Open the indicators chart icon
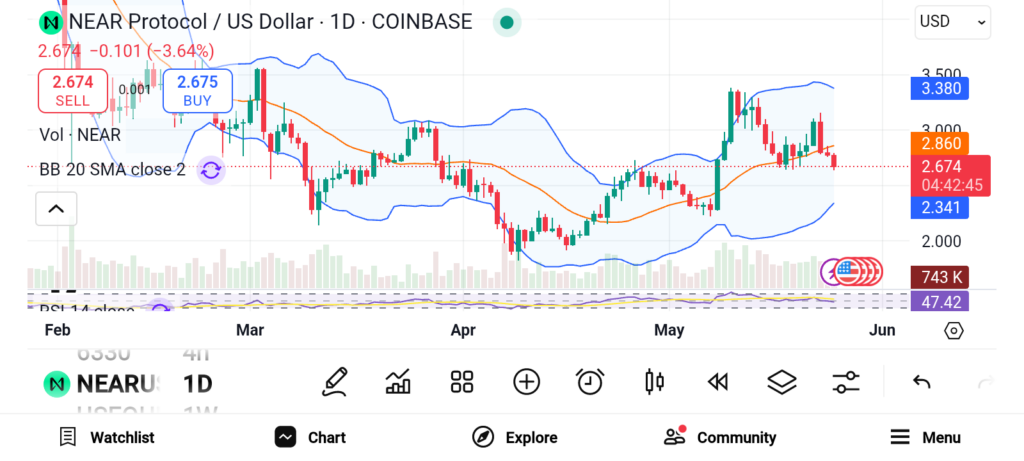 [398, 382]
